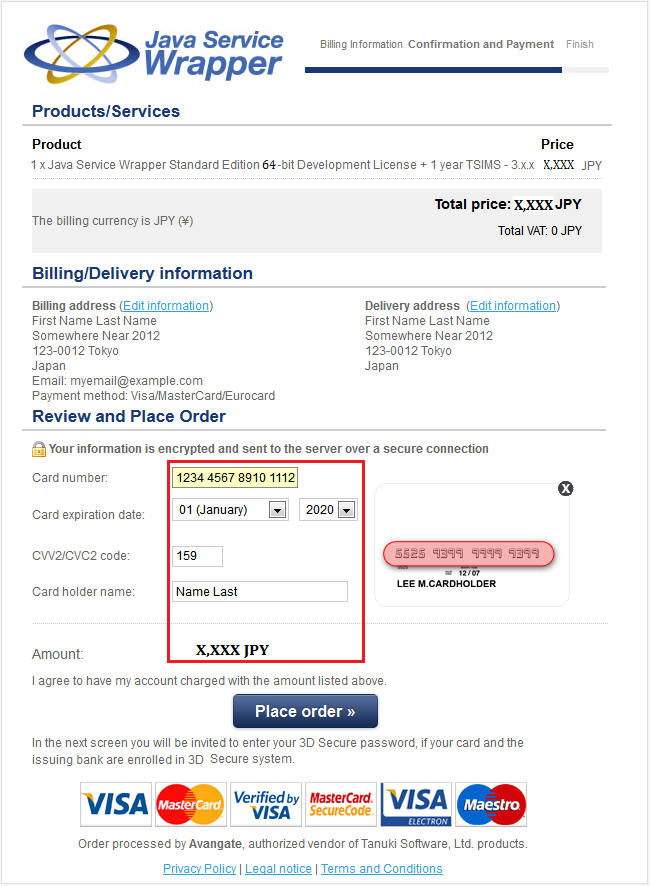Edit information for Delivery address
Image resolution: width=650 pixels, height=886 pixels.
[x=513, y=306]
